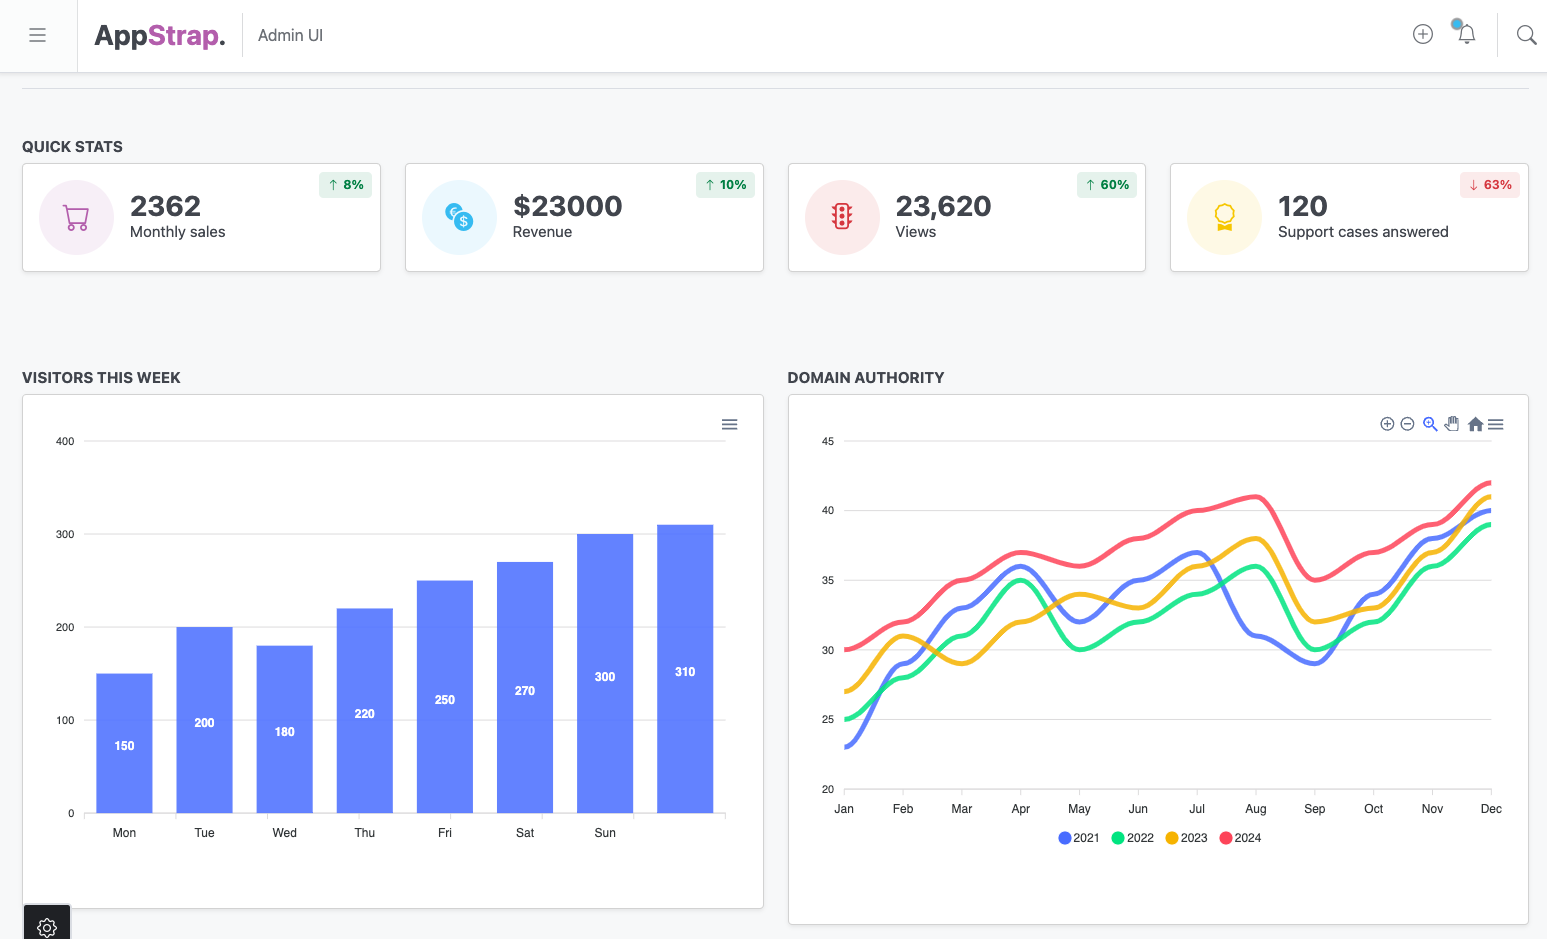
Task: Toggle the 2022 series legend
Action: pyautogui.click(x=1133, y=838)
